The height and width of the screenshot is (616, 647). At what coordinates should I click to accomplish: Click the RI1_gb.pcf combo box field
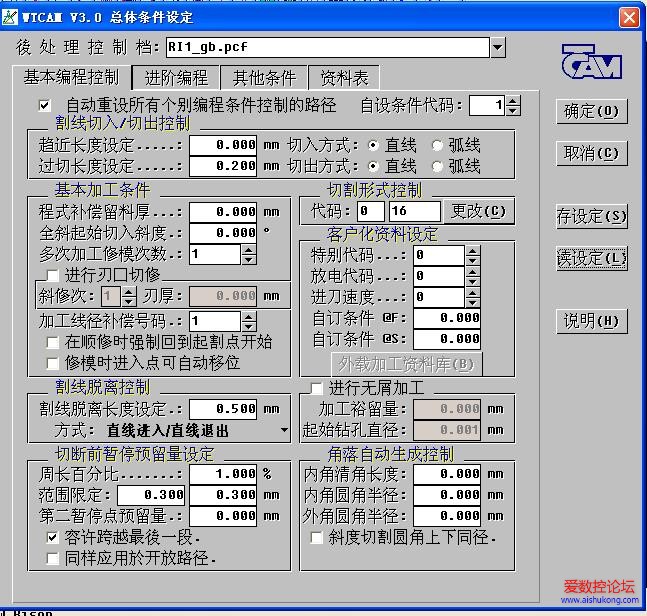tap(328, 47)
